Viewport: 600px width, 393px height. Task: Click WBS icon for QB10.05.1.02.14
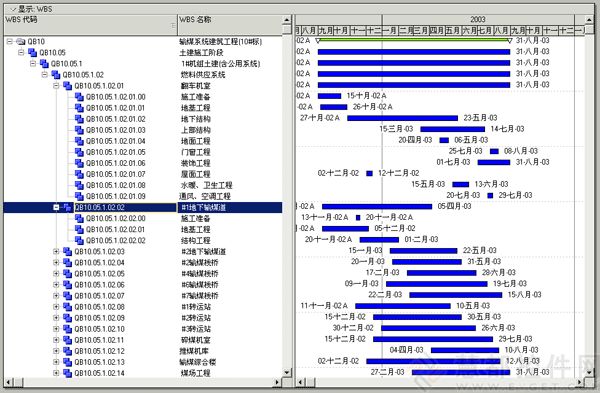(x=67, y=373)
